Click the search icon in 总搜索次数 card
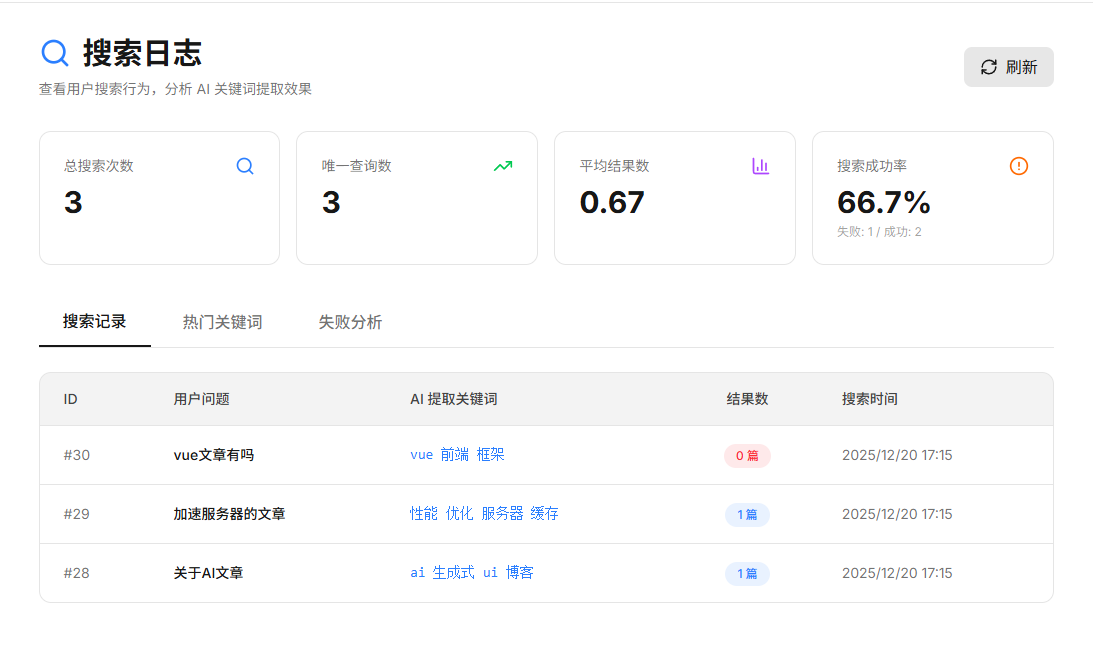 (245, 166)
